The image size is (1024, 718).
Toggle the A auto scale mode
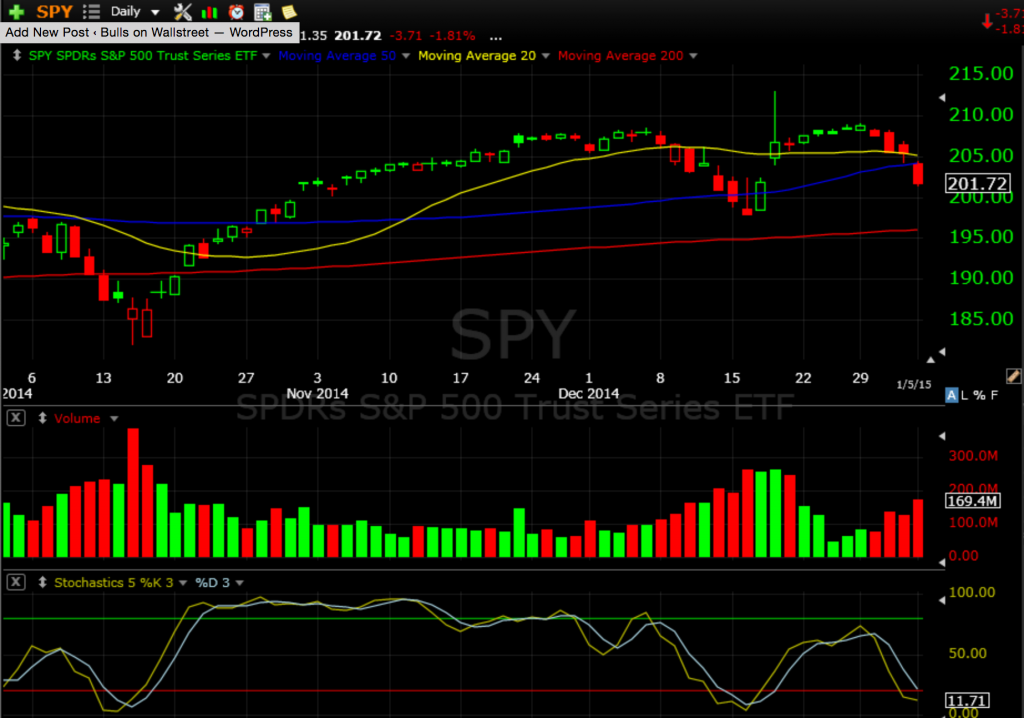click(952, 395)
